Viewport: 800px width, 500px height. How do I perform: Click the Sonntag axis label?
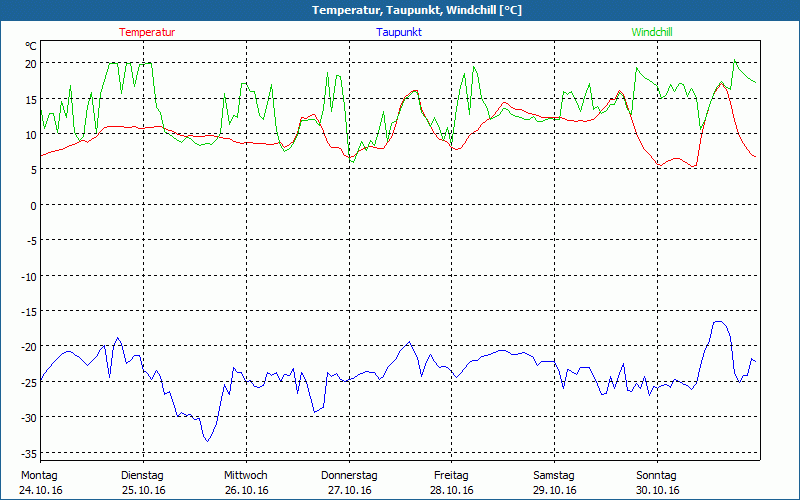click(x=656, y=475)
